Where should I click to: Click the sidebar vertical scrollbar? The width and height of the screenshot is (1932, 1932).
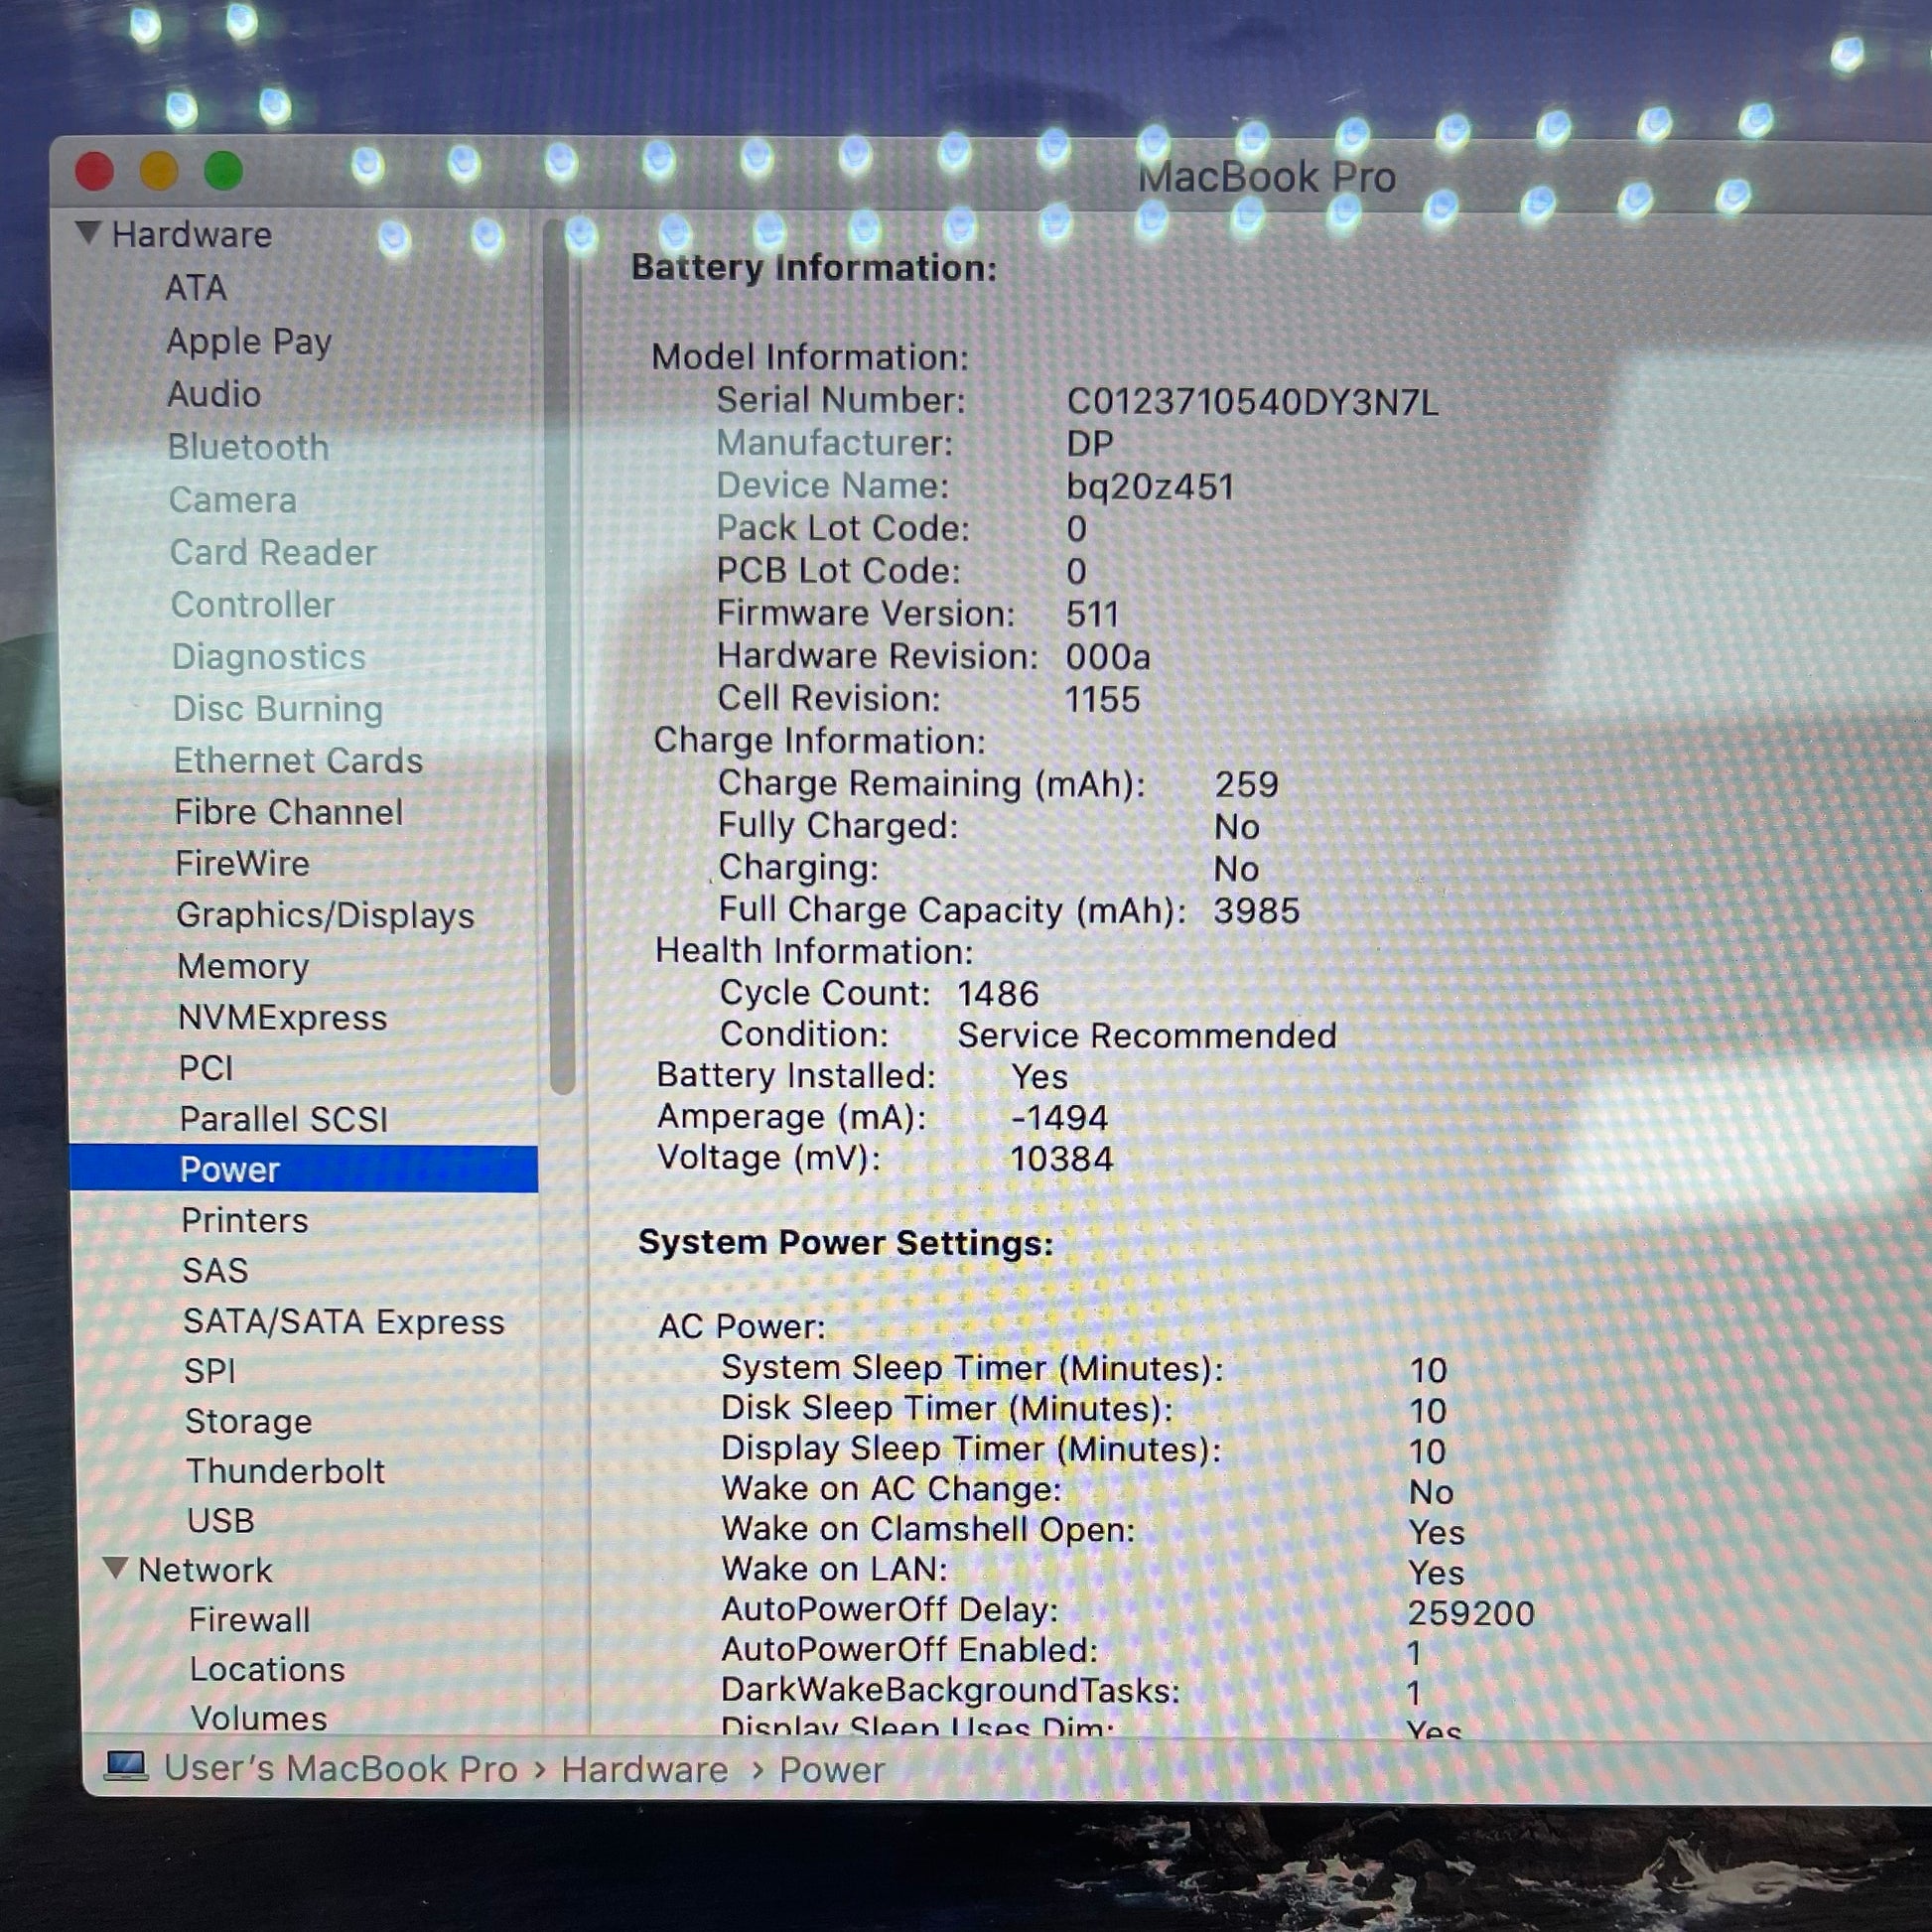[561, 660]
